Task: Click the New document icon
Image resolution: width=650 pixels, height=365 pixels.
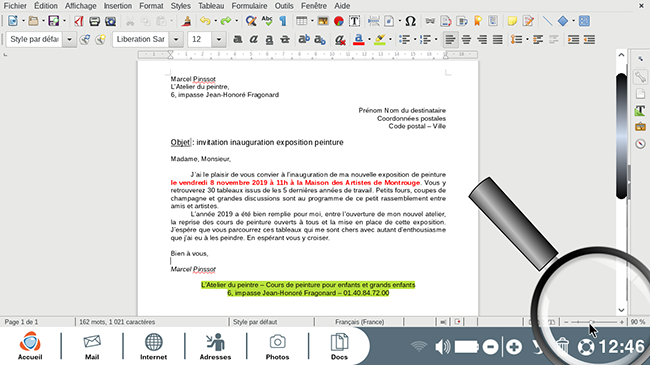Action: pyautogui.click(x=13, y=21)
